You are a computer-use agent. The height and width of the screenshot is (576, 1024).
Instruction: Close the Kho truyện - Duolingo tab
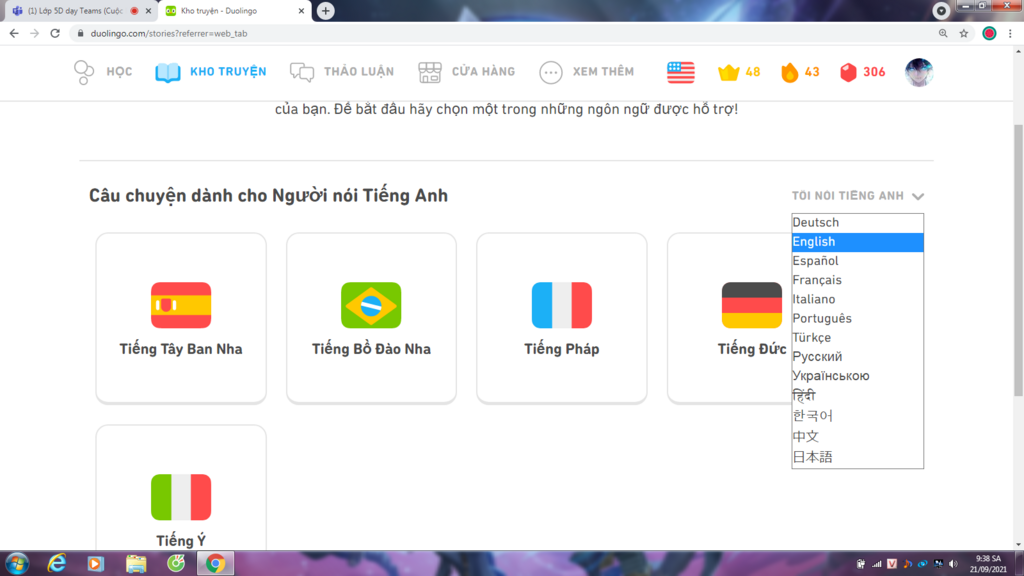coord(301,11)
